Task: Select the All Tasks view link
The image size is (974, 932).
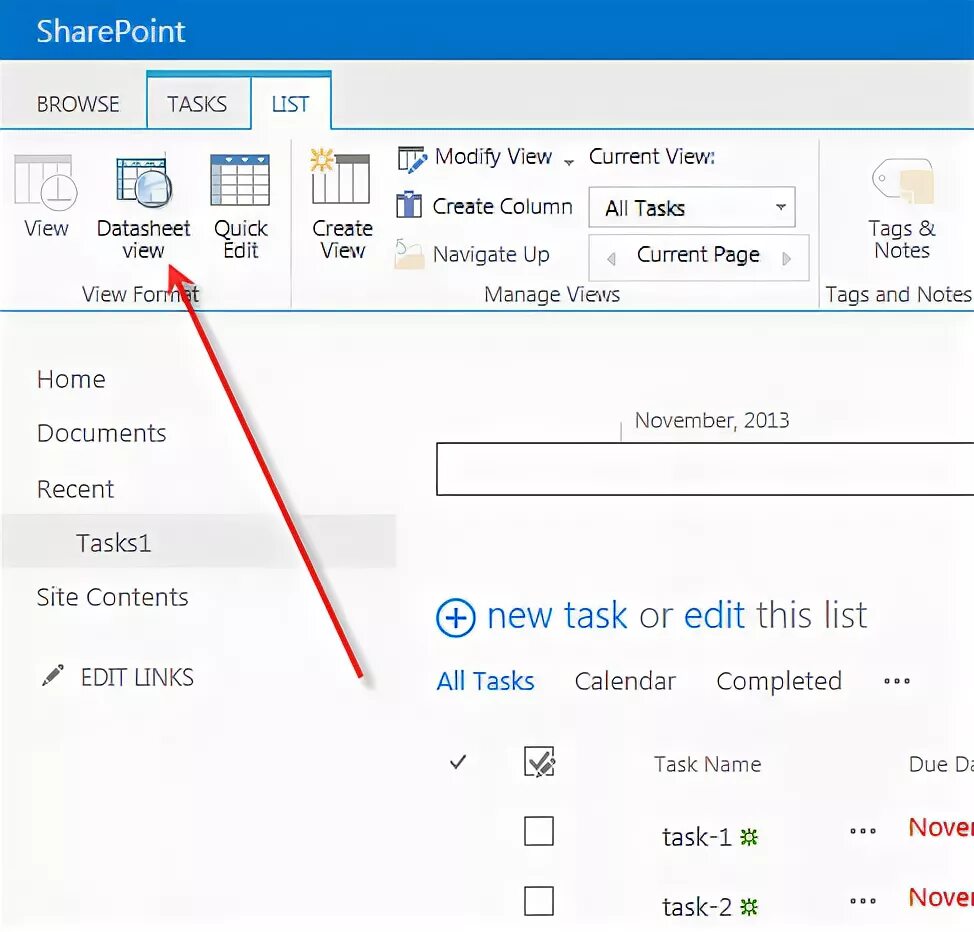Action: 485,681
